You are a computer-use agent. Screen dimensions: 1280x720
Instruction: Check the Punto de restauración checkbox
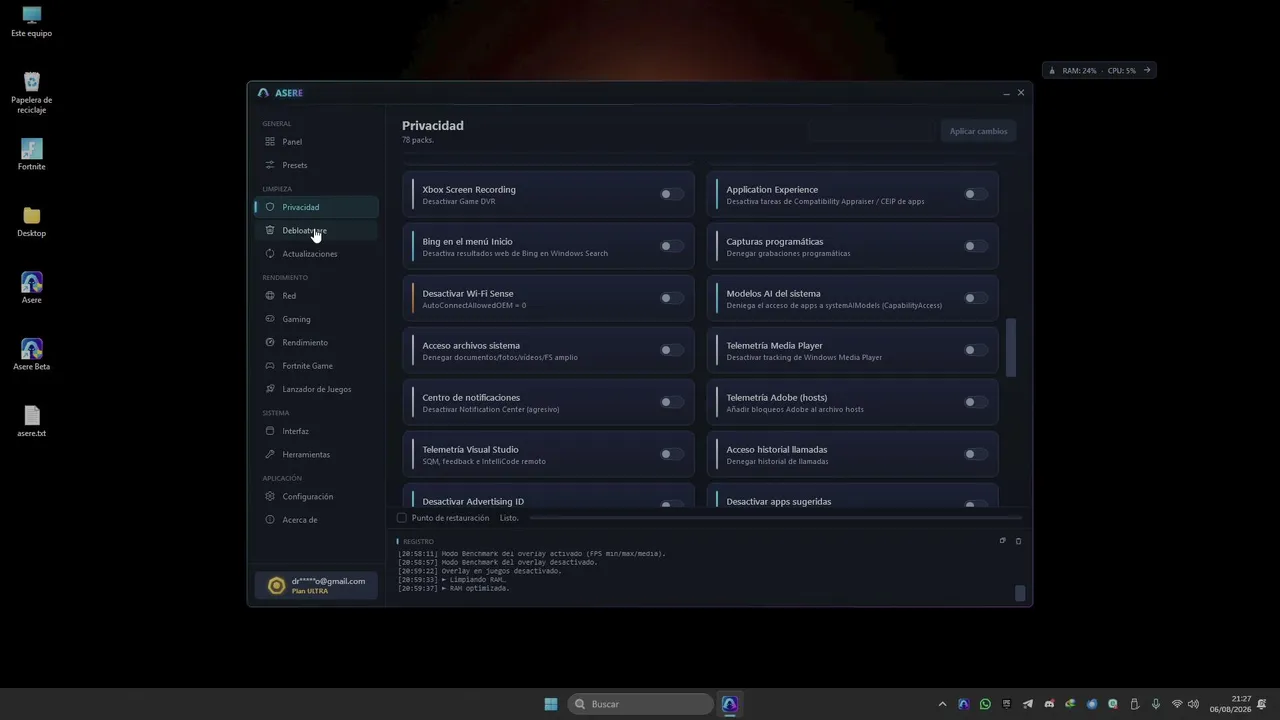(x=402, y=518)
